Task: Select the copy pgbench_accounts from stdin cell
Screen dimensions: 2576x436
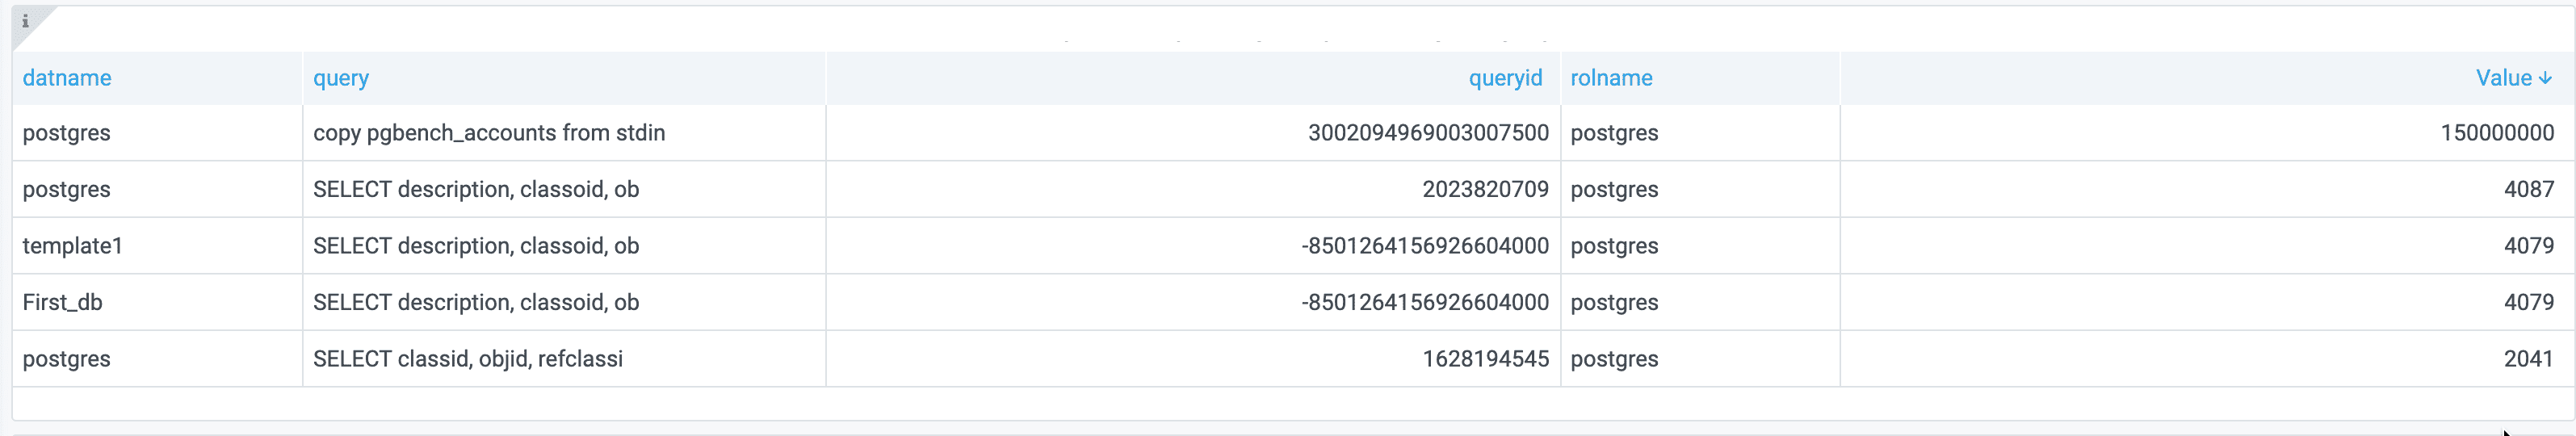Action: tap(489, 133)
